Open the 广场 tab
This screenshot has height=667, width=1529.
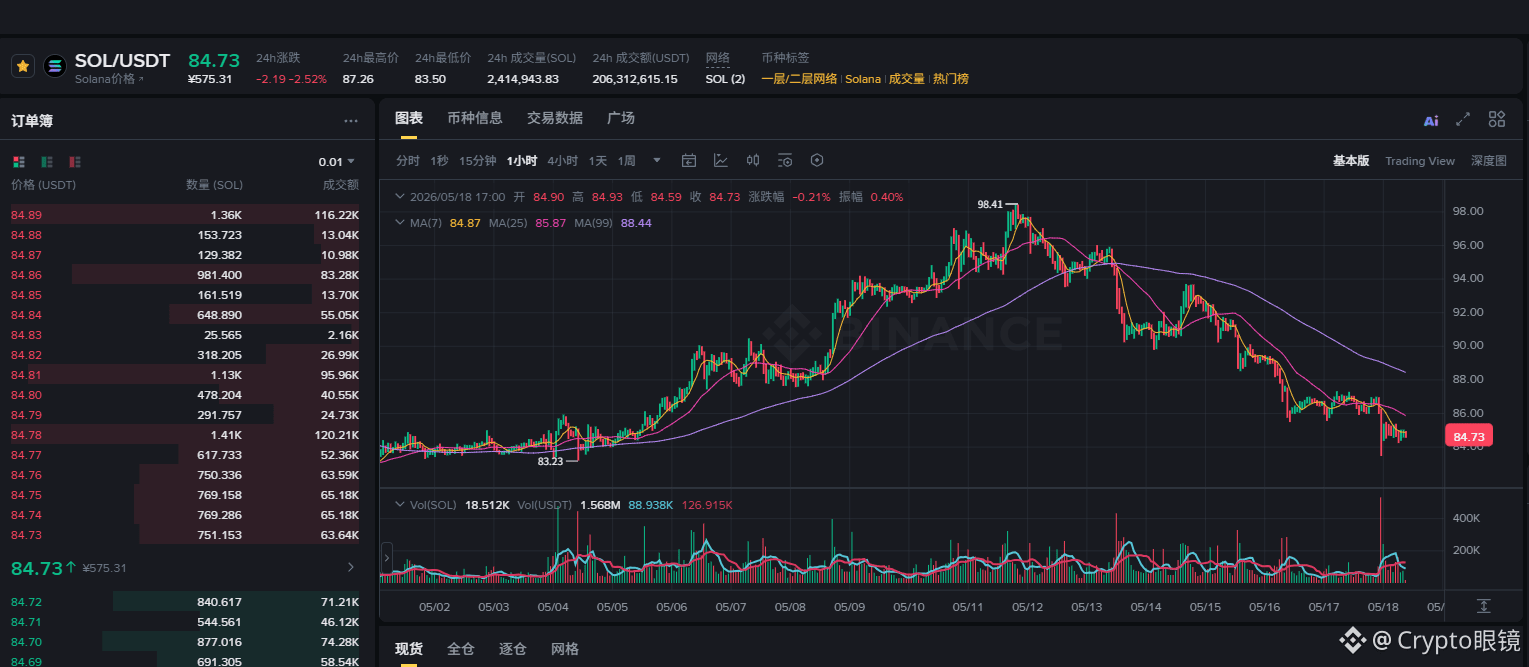coord(621,118)
